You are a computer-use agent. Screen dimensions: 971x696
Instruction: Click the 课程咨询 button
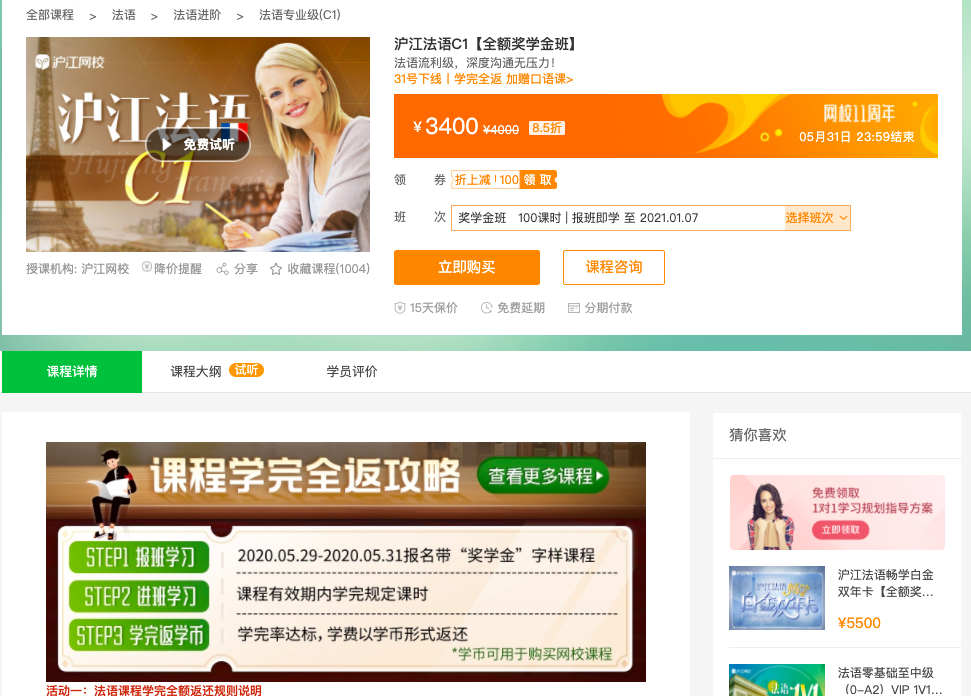coord(614,267)
